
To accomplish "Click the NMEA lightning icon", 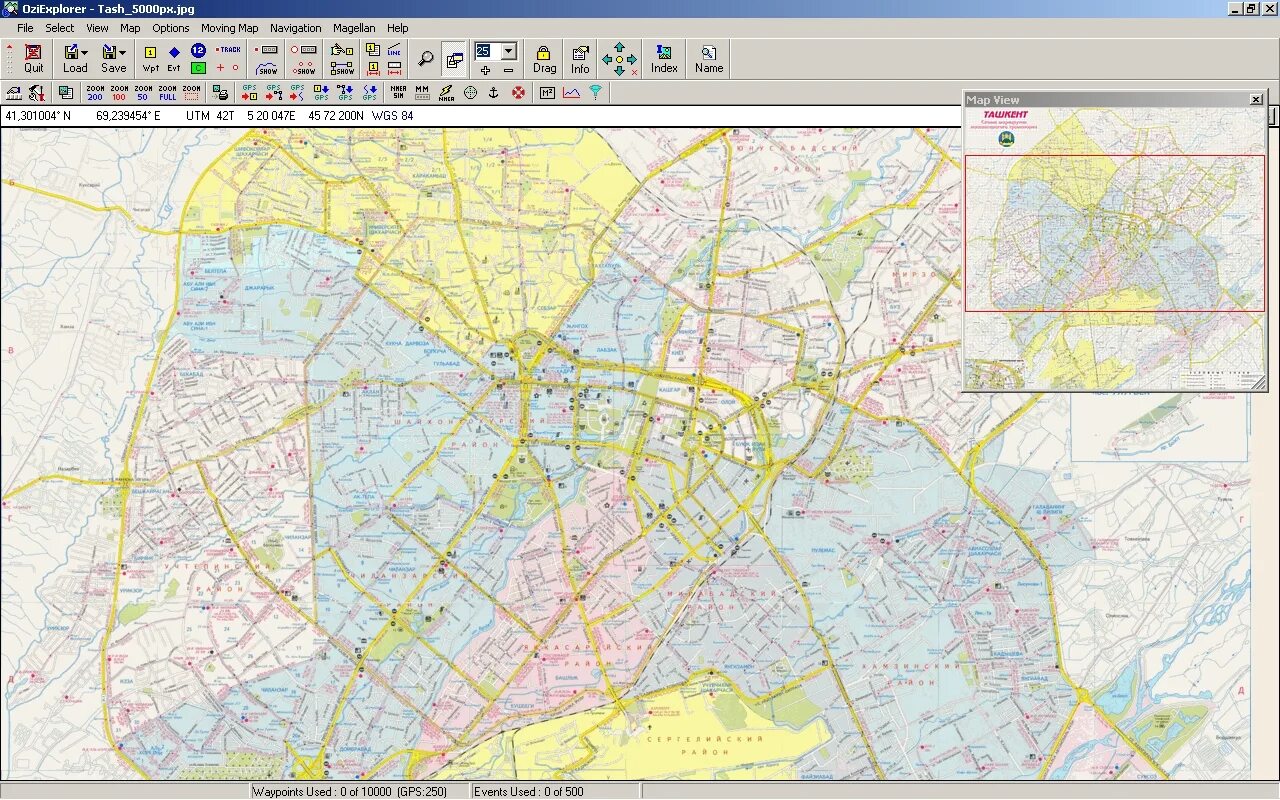I will (446, 93).
